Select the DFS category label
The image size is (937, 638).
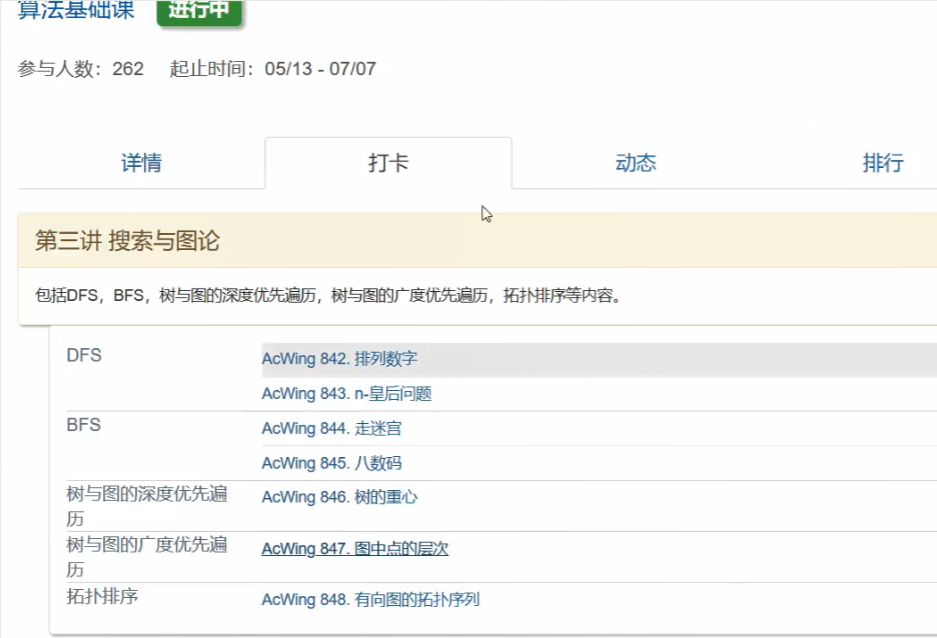point(84,356)
